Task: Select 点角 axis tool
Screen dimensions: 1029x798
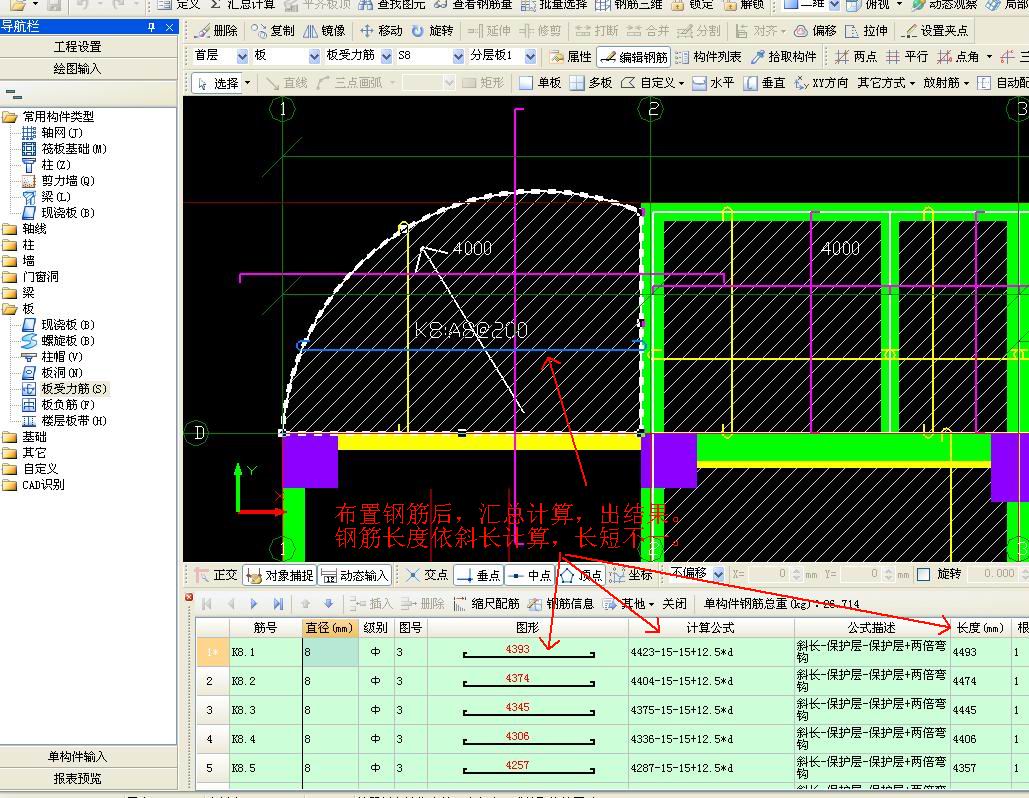Action: [x=959, y=56]
